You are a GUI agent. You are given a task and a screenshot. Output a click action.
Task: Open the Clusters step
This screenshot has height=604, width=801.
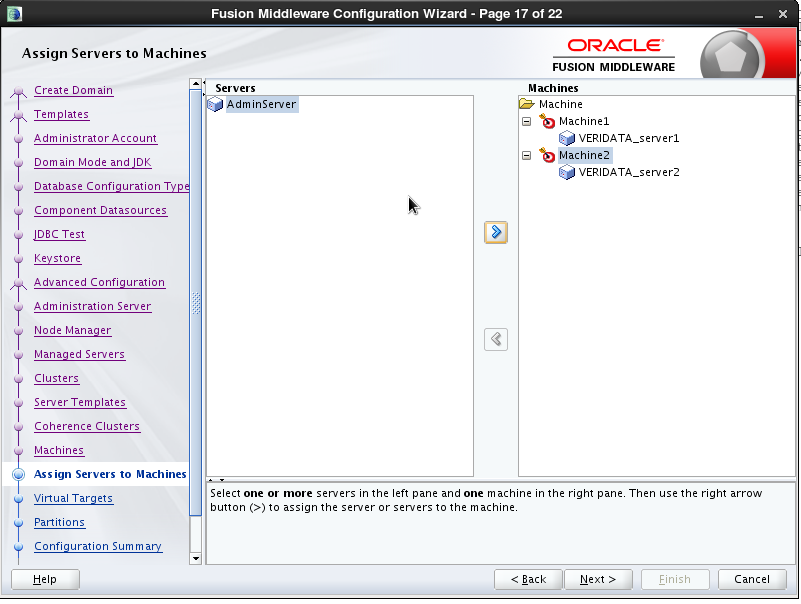[56, 379]
